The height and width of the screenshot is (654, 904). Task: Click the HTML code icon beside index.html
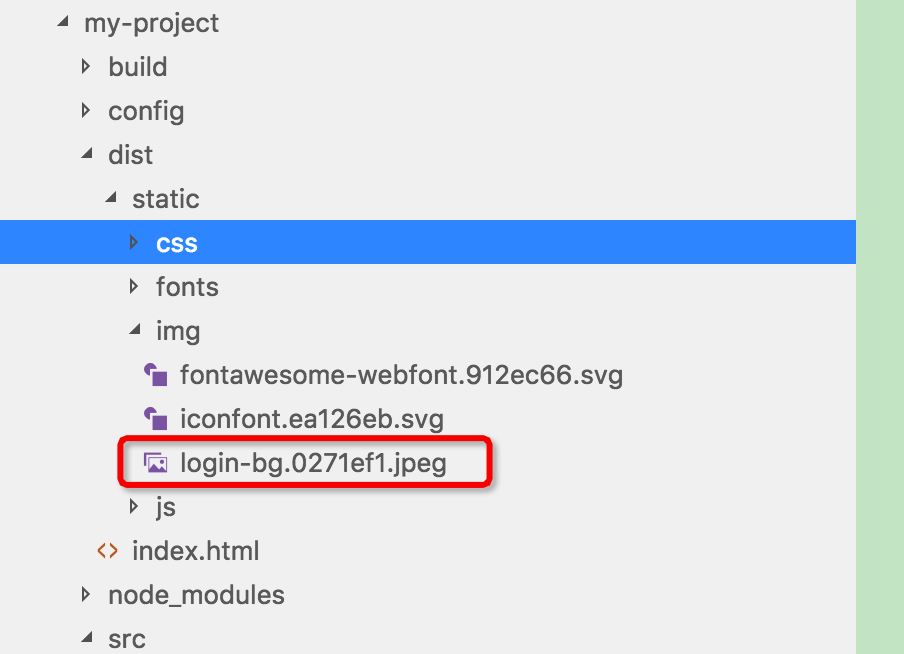[107, 551]
